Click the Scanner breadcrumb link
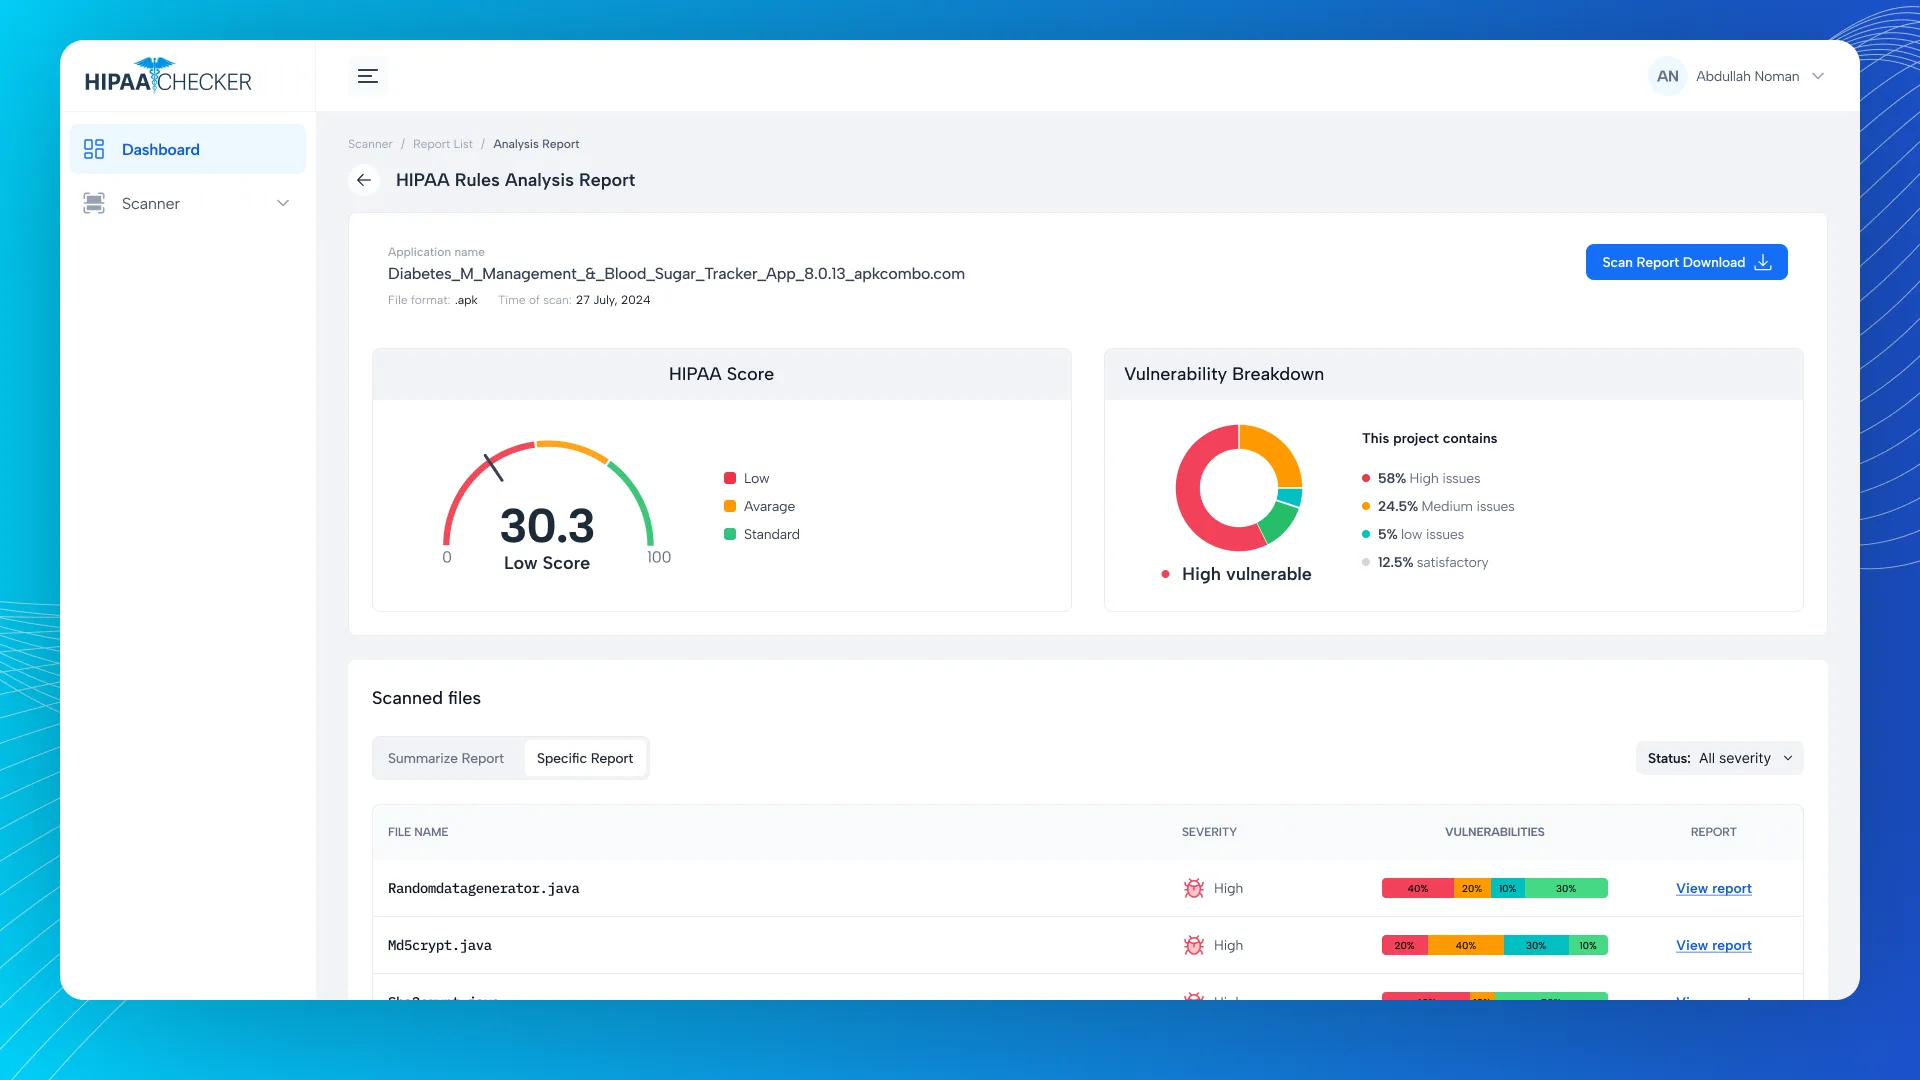1920x1080 pixels. click(x=370, y=144)
